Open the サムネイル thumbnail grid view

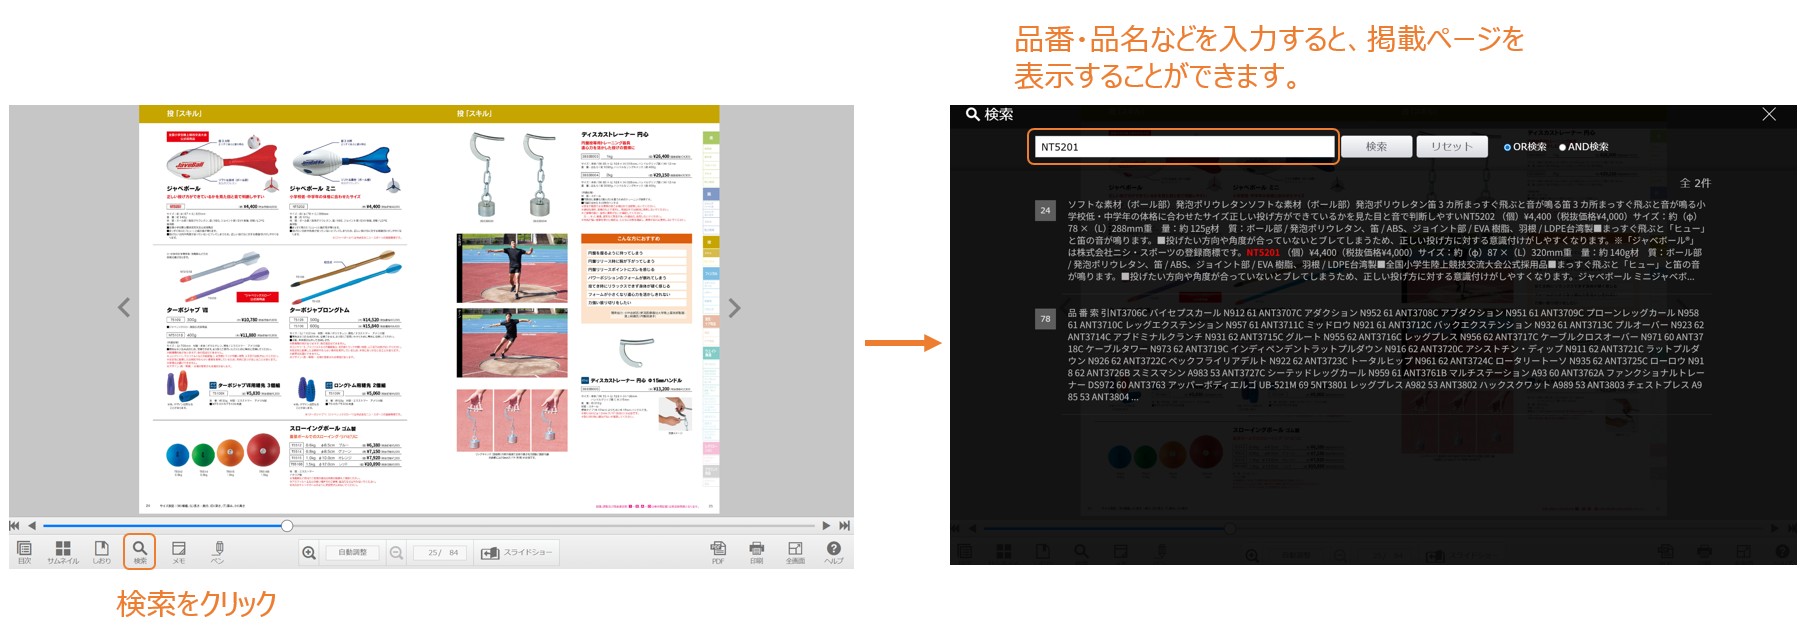pyautogui.click(x=63, y=549)
